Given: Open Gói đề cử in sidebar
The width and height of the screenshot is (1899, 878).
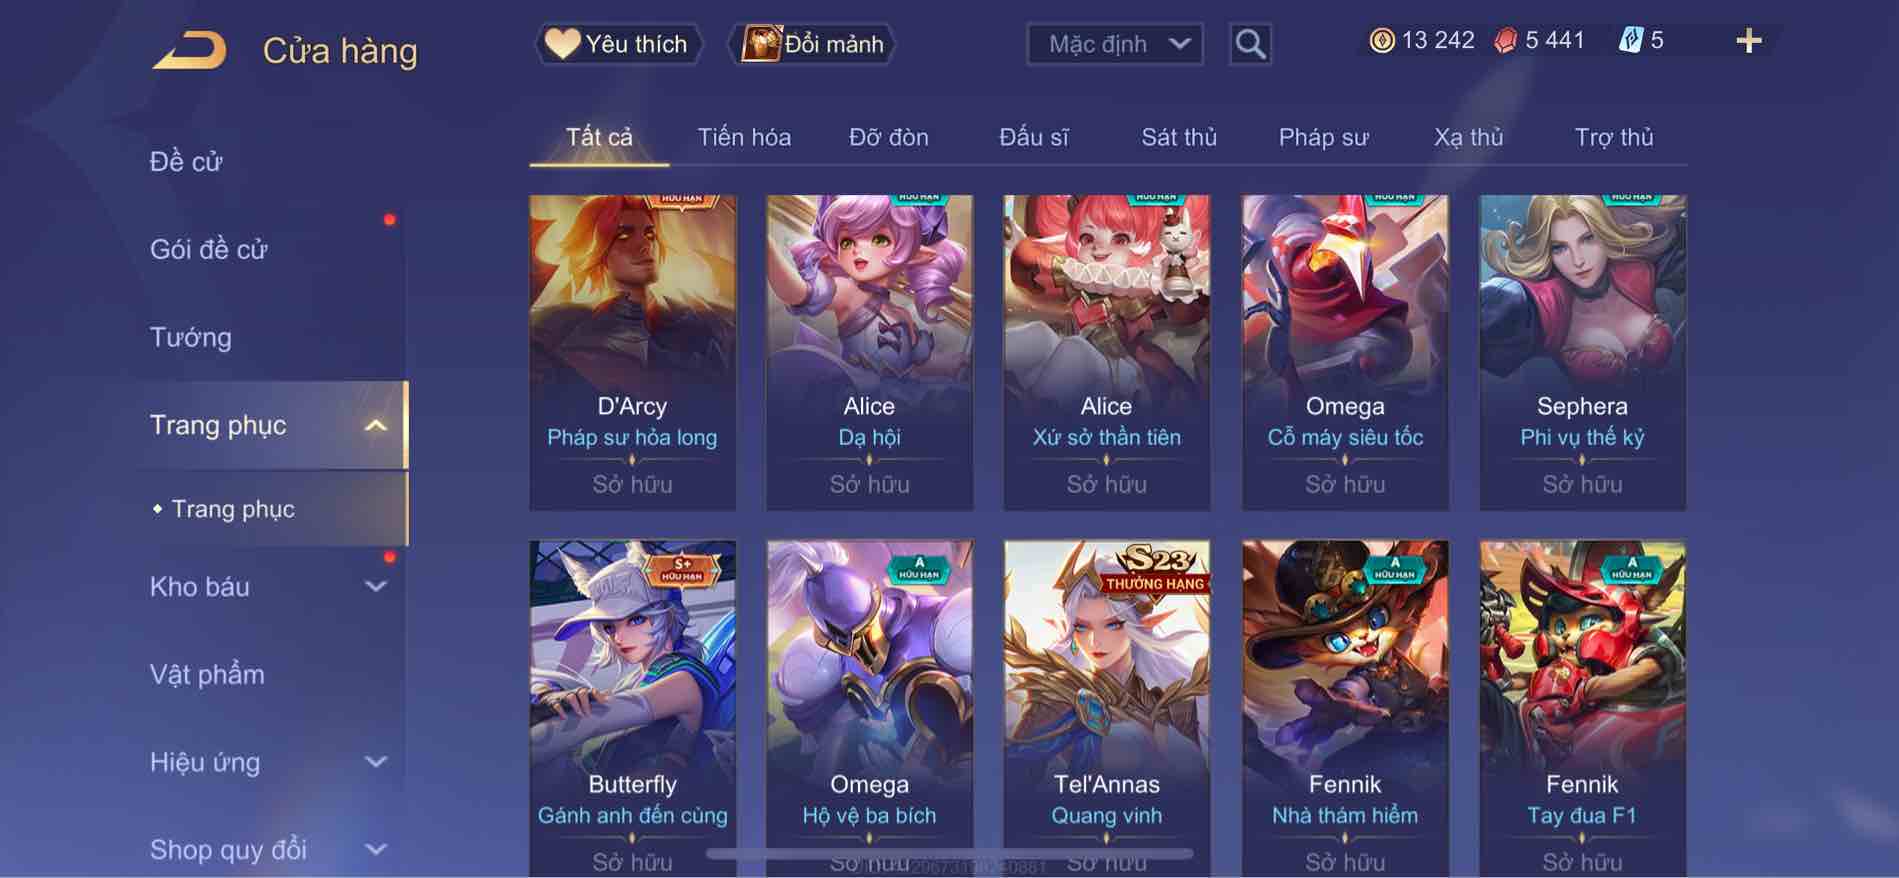Looking at the screenshot, I should tap(209, 249).
